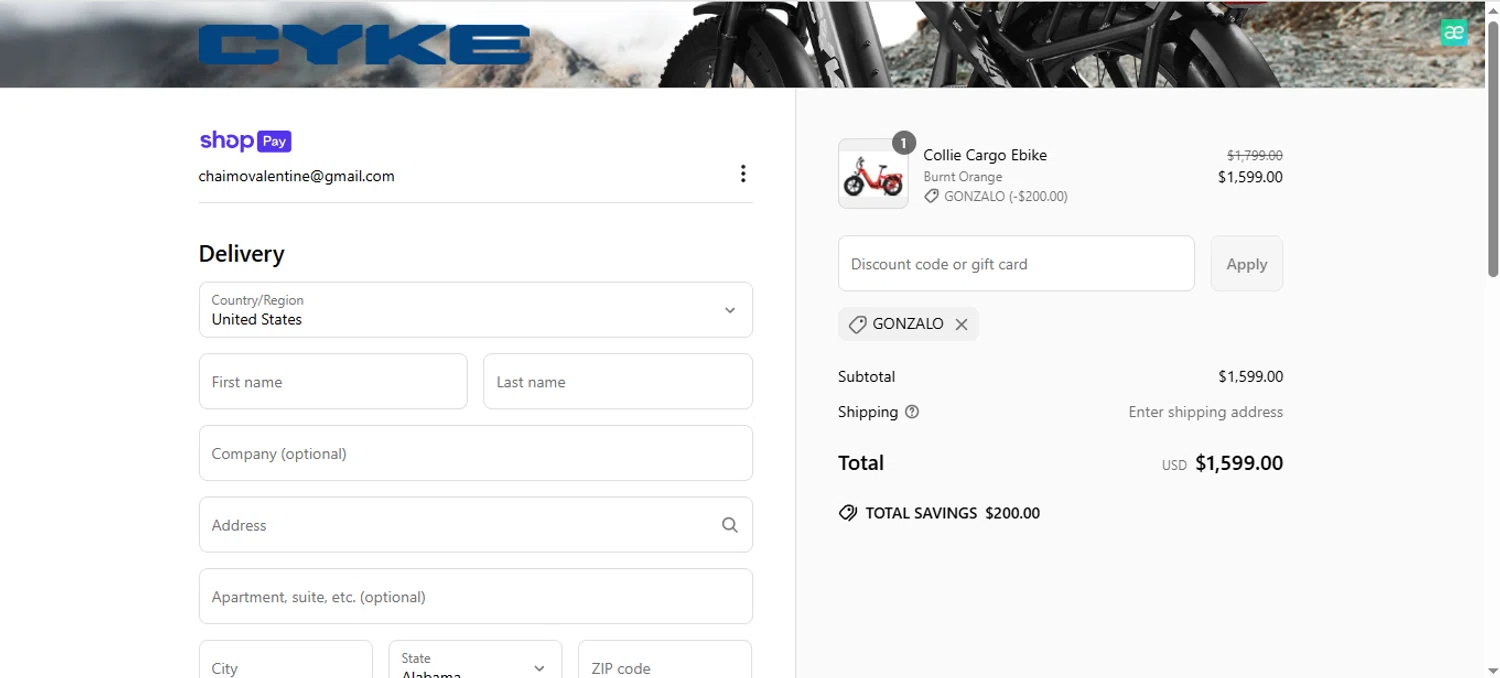The height and width of the screenshot is (678, 1500).
Task: Click the TOTAL SAVINGS $200.00 text
Action: (952, 513)
